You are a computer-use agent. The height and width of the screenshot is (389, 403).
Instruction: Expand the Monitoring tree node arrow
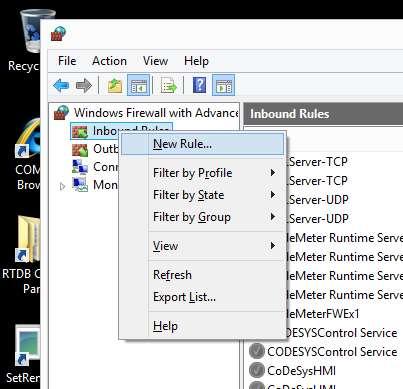[x=62, y=186]
